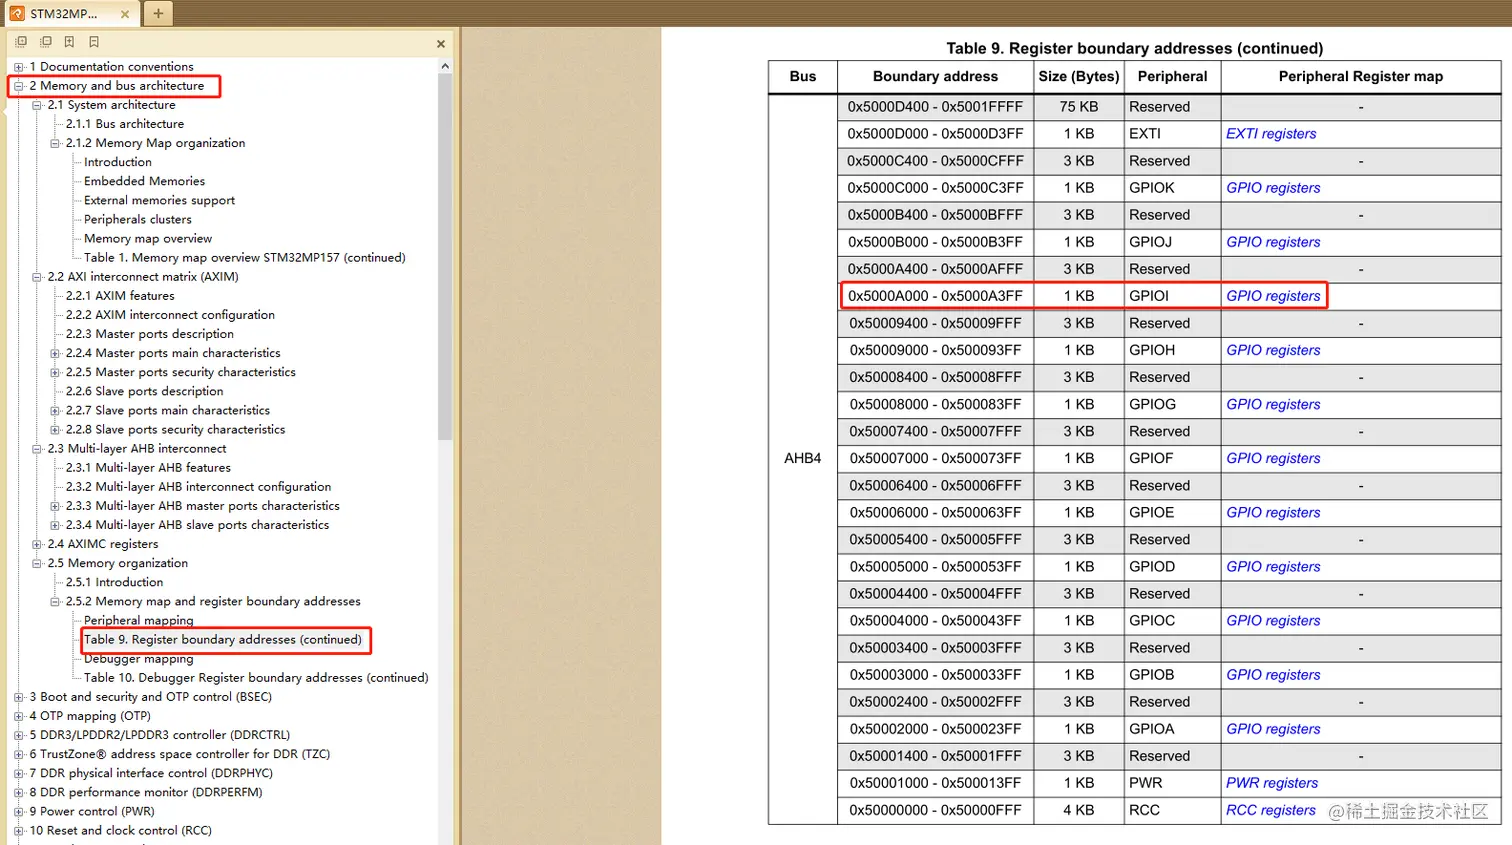Click the add bookmark icon
The width and height of the screenshot is (1512, 845).
pos(69,42)
